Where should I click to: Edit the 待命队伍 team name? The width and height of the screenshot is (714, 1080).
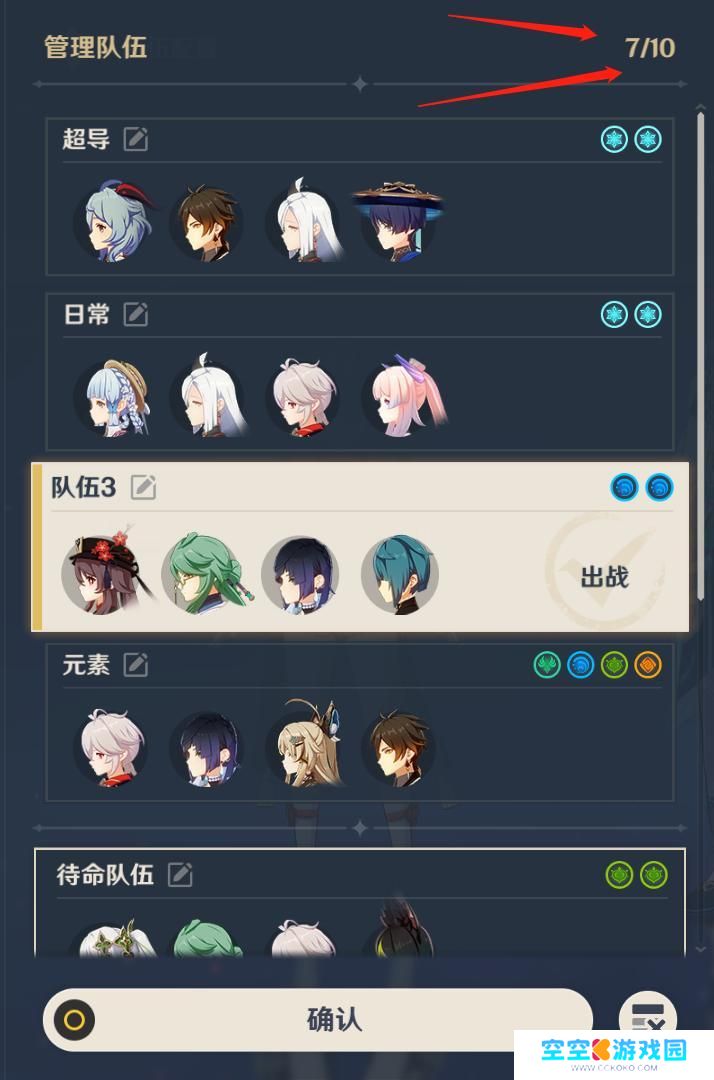tap(180, 875)
